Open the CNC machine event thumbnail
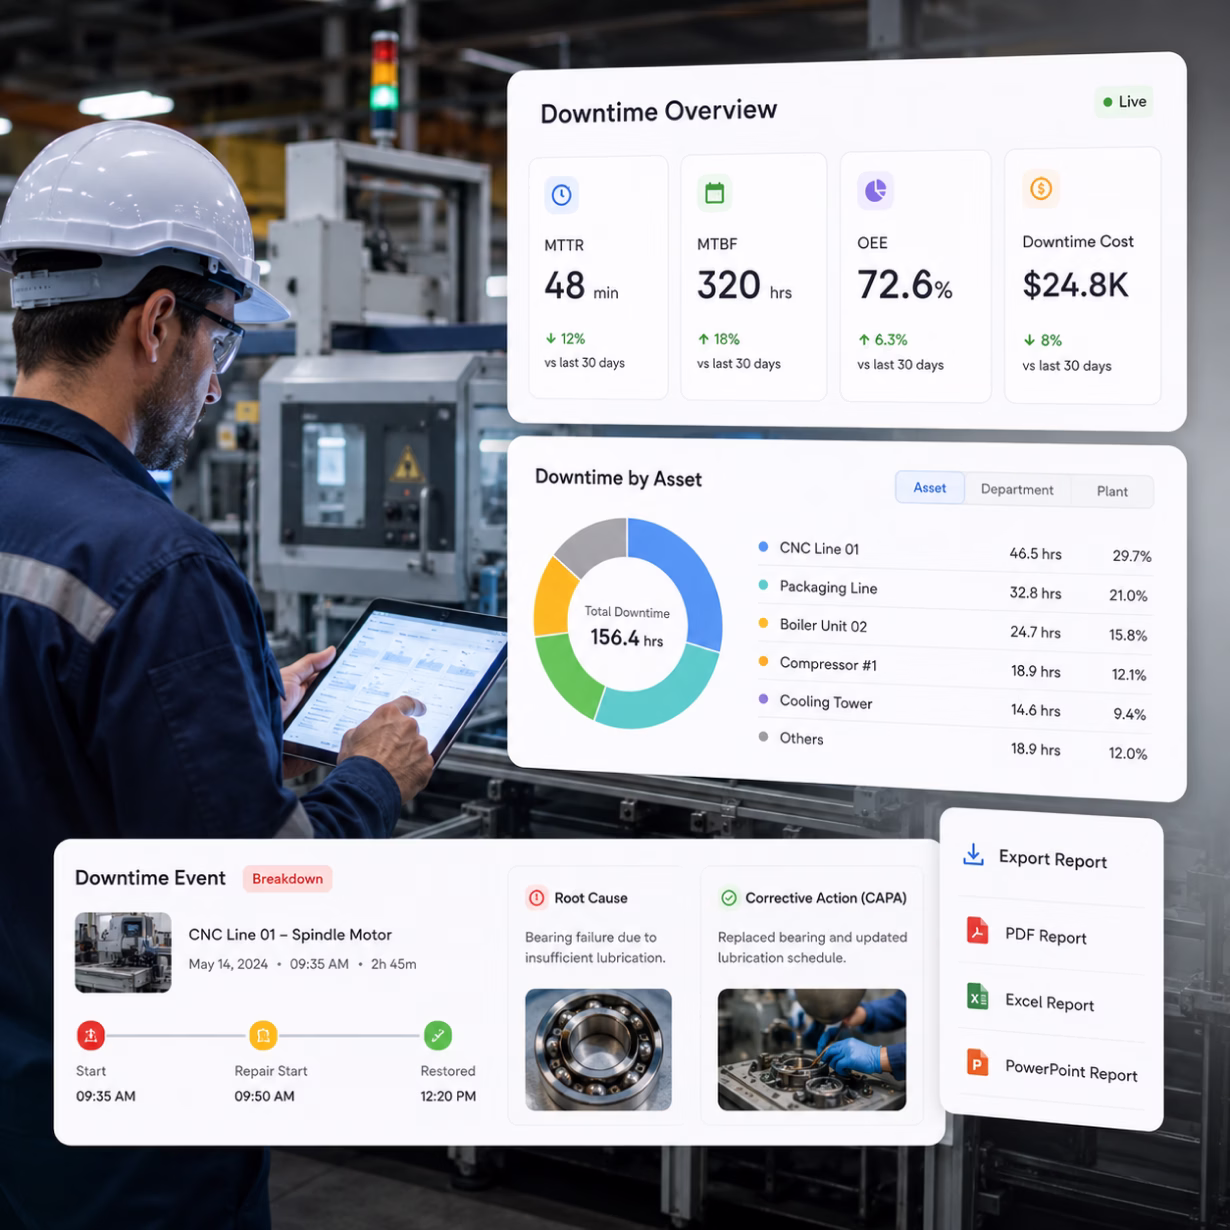The image size is (1230, 1230). click(x=123, y=952)
